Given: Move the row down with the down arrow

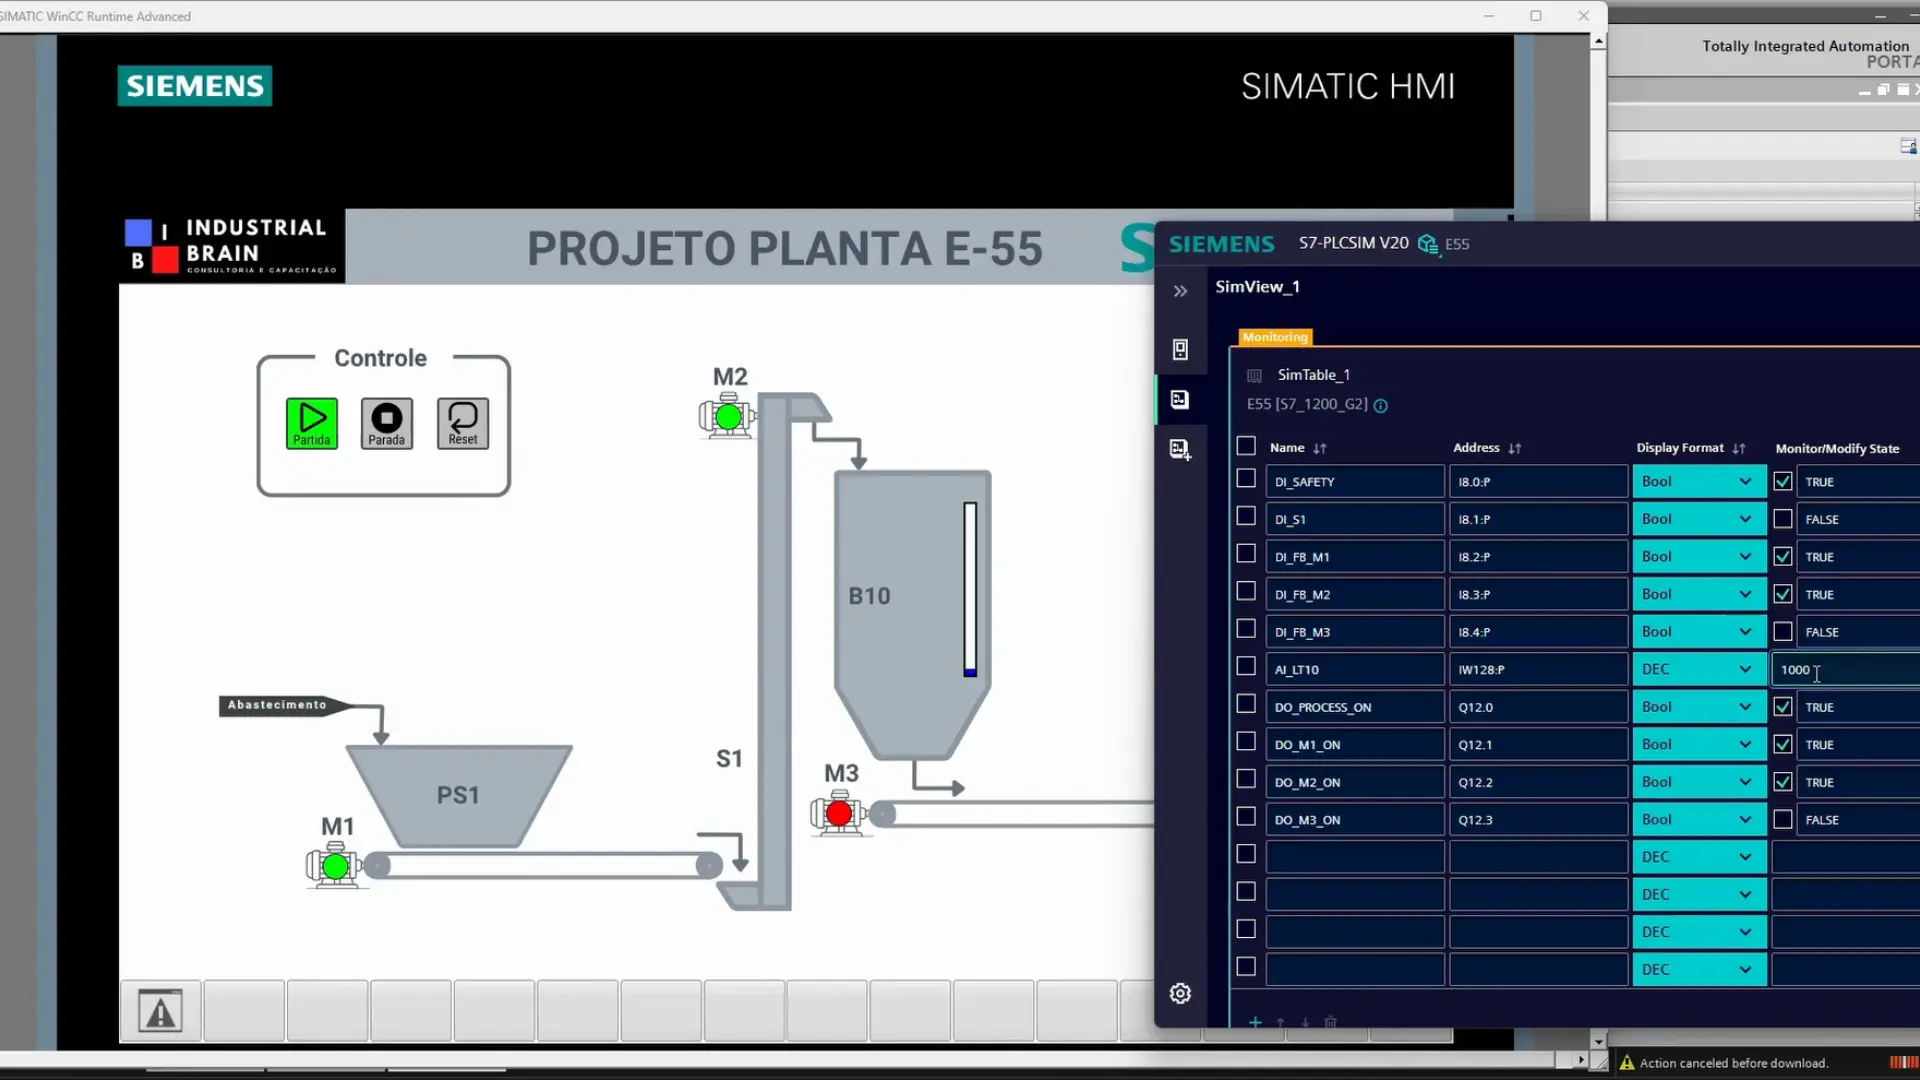Looking at the screenshot, I should click(1305, 1022).
